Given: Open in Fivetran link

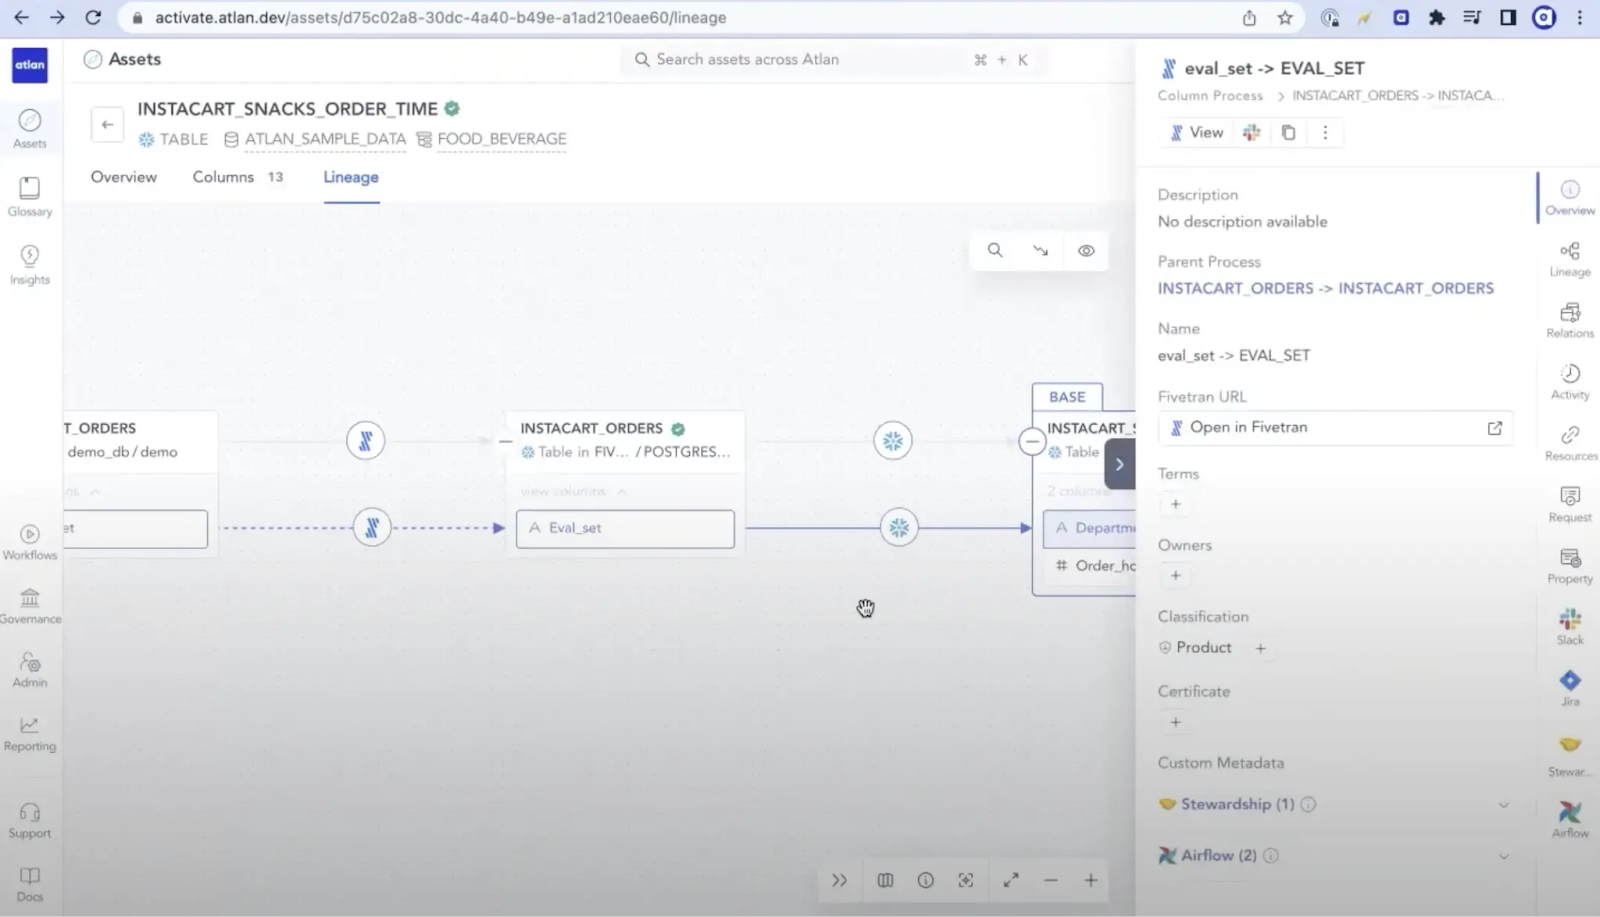Looking at the screenshot, I should (1336, 427).
